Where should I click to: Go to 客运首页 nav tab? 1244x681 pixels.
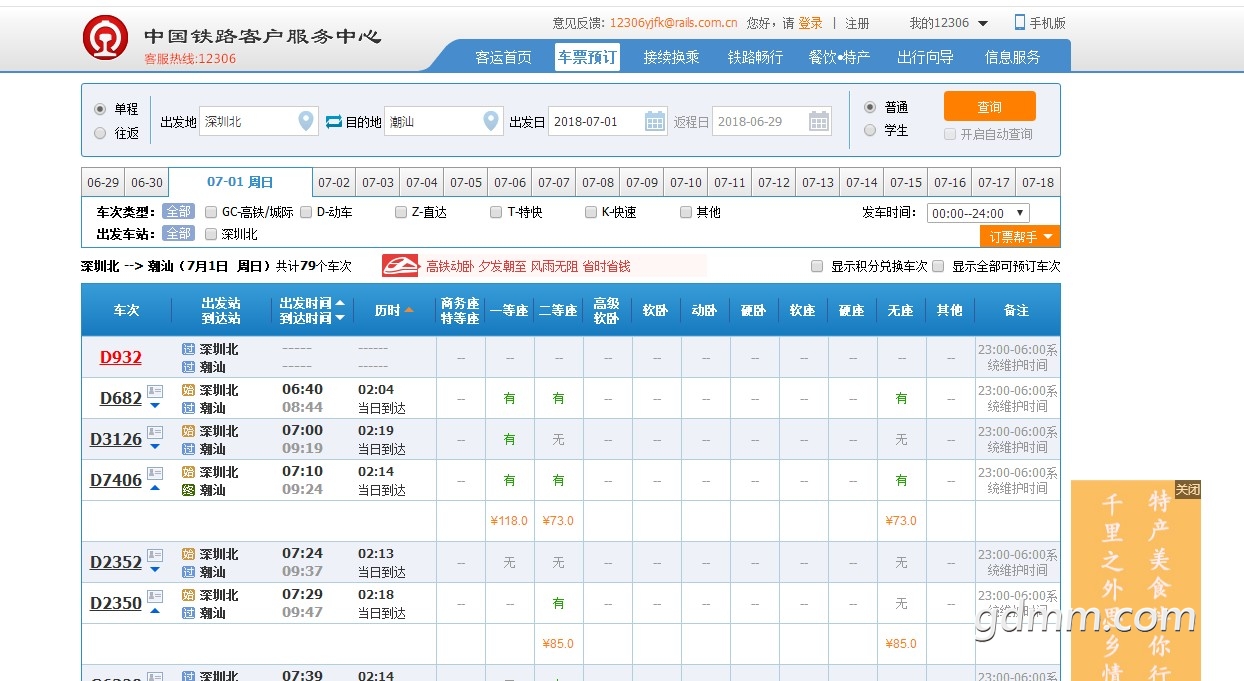(x=503, y=57)
